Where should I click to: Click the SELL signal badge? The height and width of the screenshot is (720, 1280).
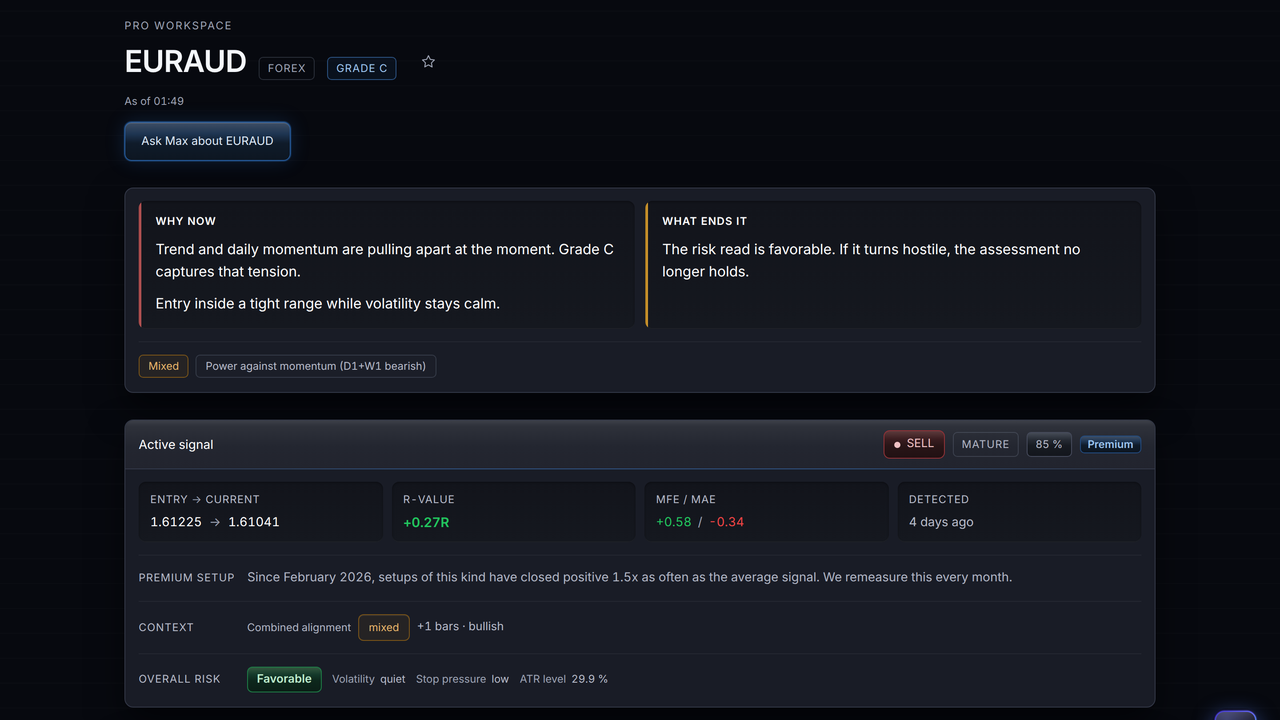point(914,444)
